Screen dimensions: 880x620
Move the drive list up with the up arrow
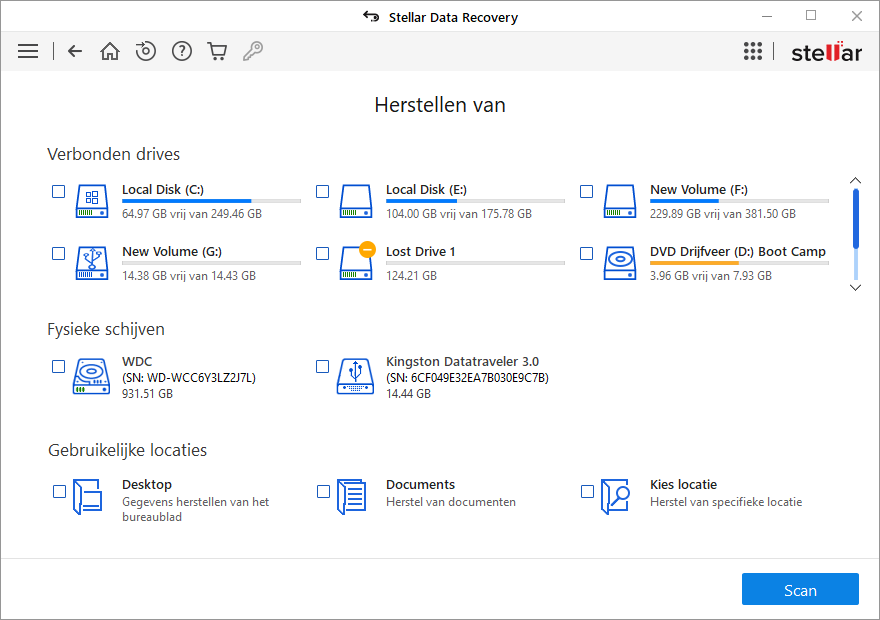click(855, 180)
